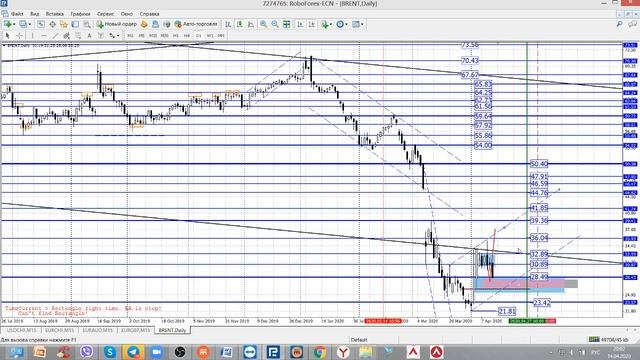
Task: Select the Horizontal Line tool
Action: point(44,36)
